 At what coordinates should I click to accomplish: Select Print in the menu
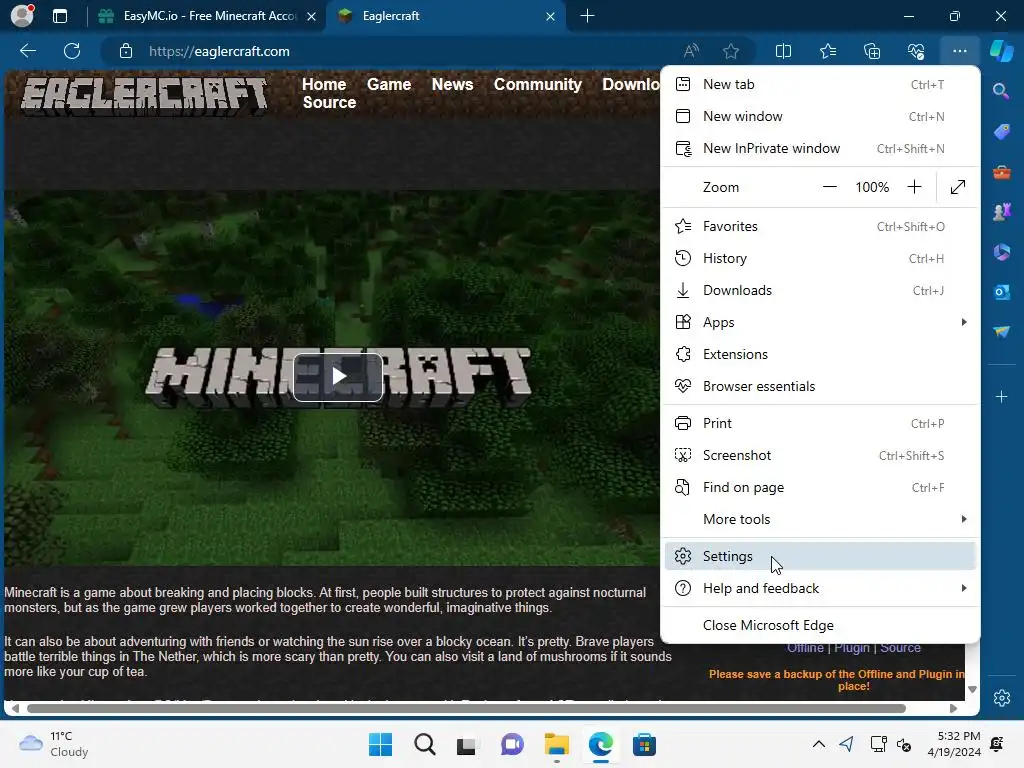(x=820, y=423)
